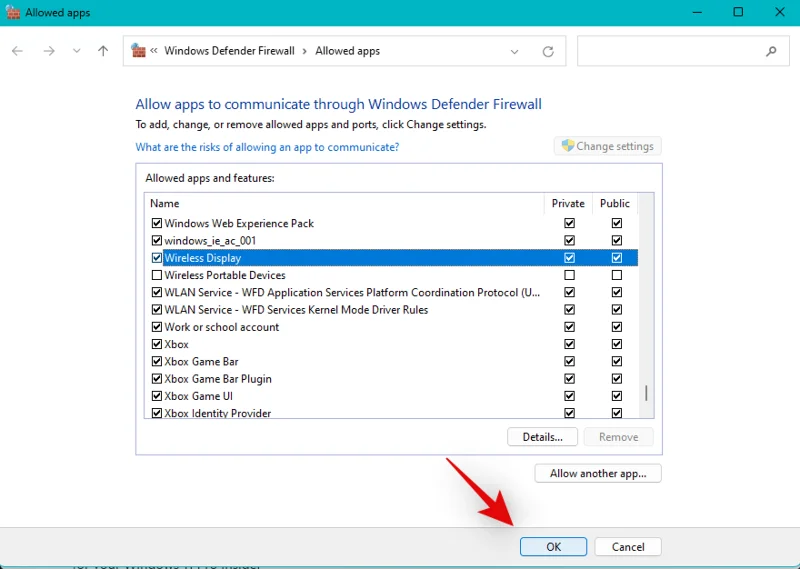800x569 pixels.
Task: Click the firewall icon in address bar
Action: click(139, 51)
